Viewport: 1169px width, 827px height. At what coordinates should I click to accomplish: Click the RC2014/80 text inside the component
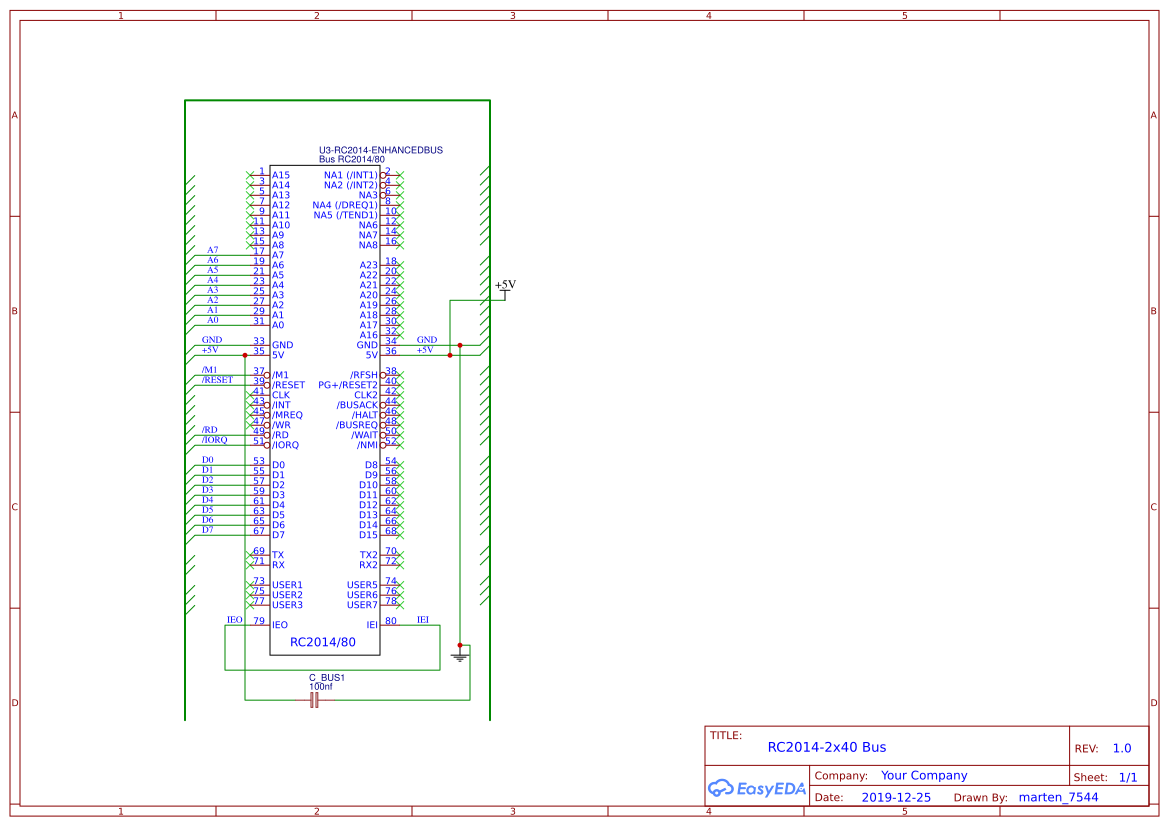(x=322, y=642)
